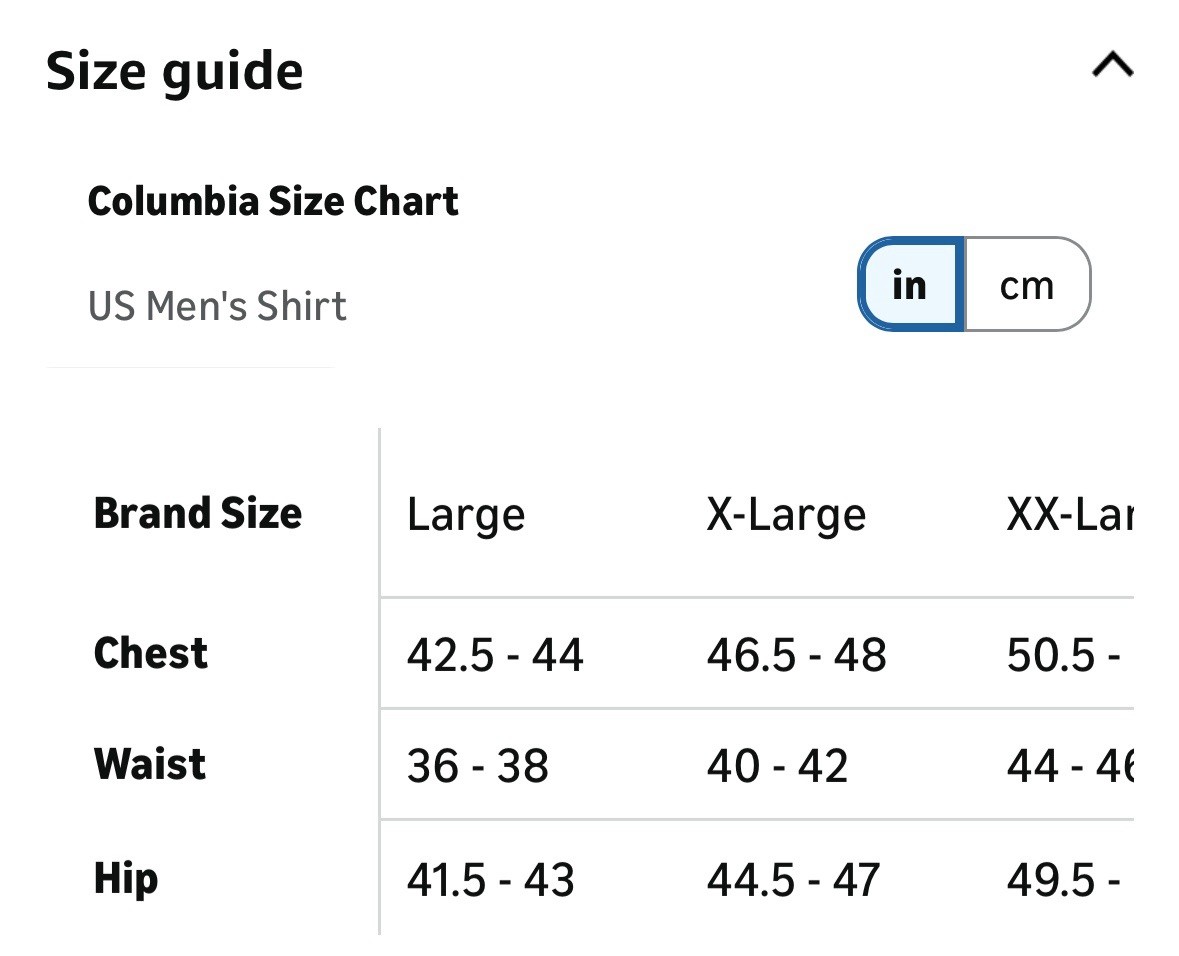This screenshot has width=1179, height=956.
Task: Click the X-Large size column header
Action: pos(786,514)
